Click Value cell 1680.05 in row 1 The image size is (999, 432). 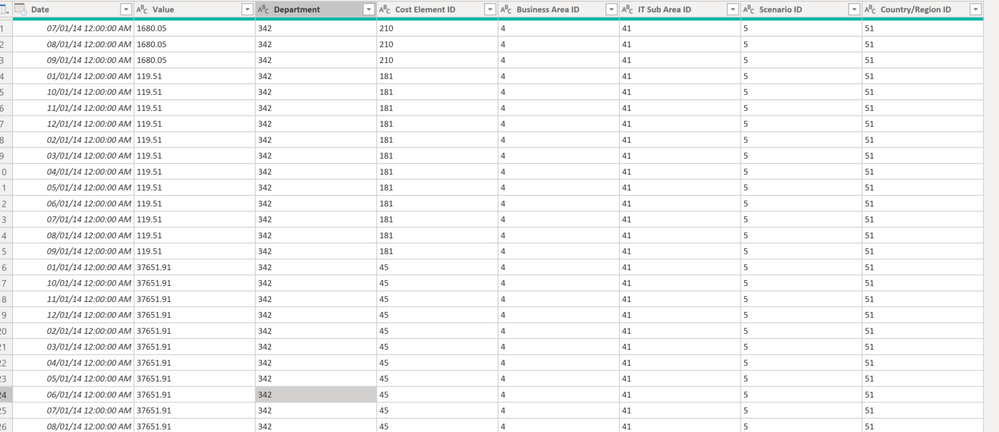[x=194, y=28]
